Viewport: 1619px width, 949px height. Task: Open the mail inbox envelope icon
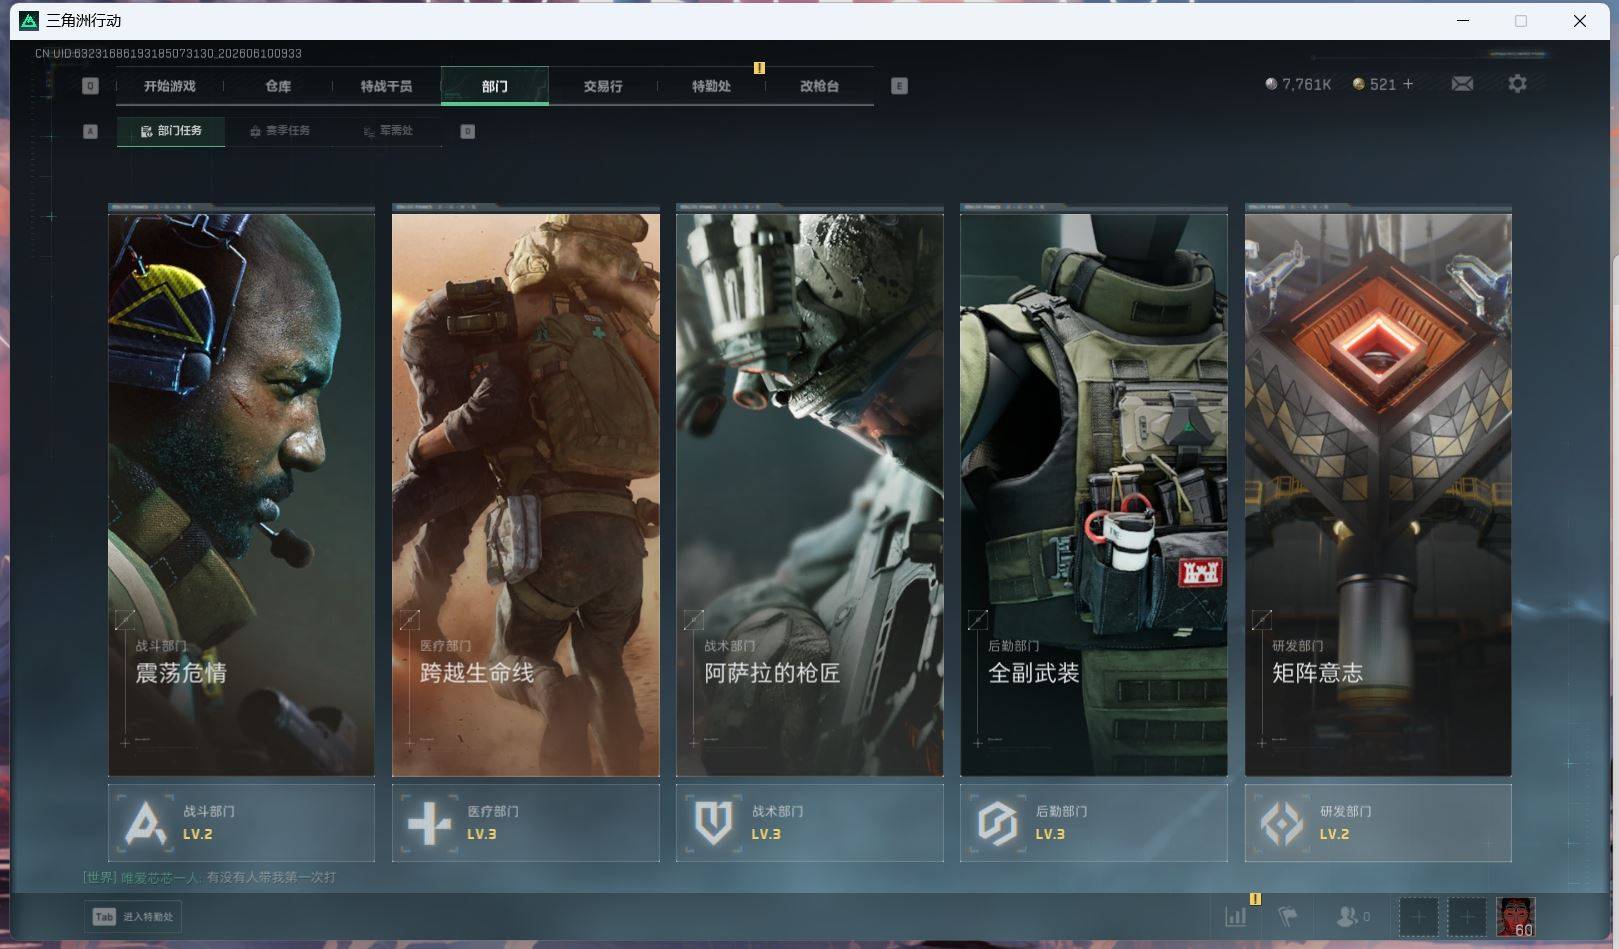[x=1462, y=84]
